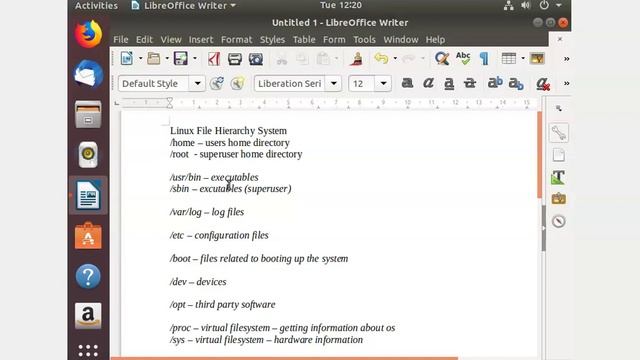Open the New document dropdown arrow
Viewport: 640px width, 360px height.
[140, 59]
